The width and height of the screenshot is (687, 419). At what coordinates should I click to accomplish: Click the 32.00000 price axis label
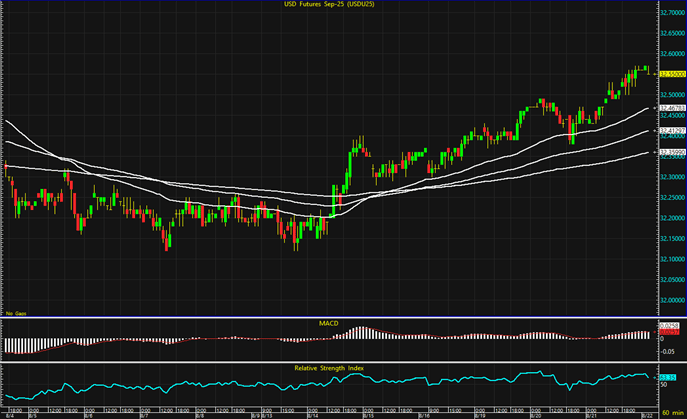[x=671, y=298]
